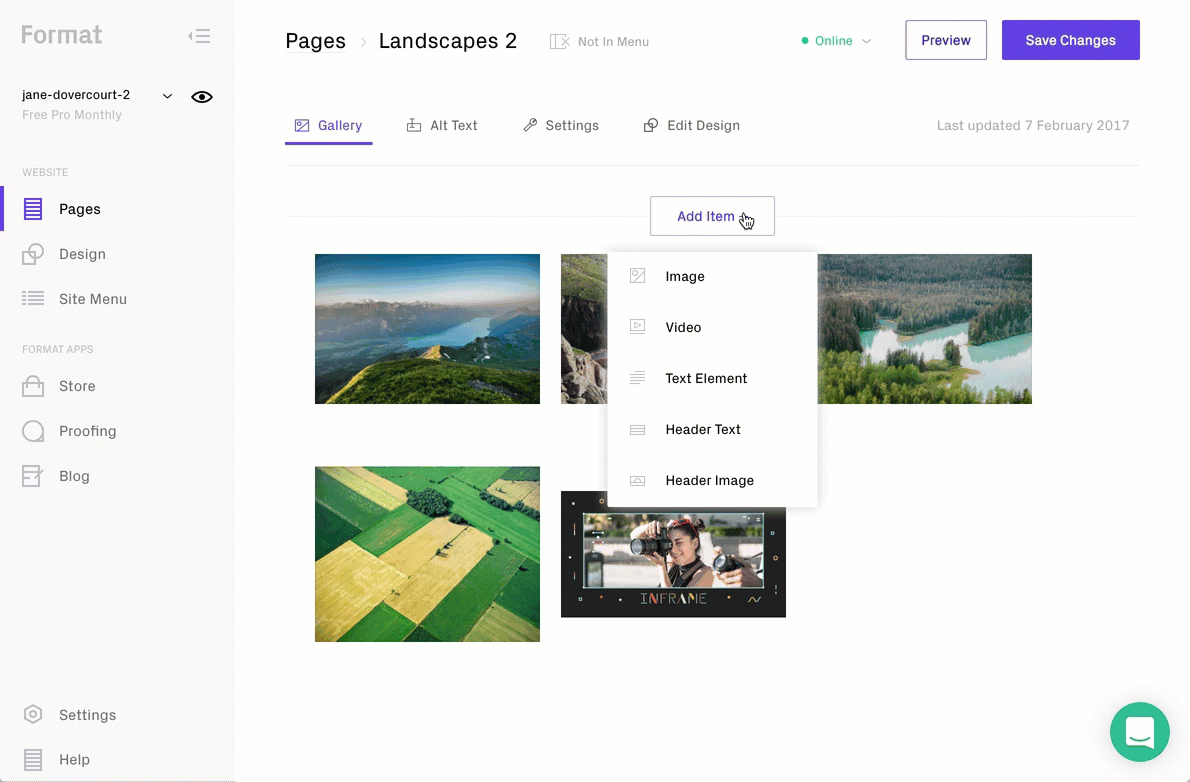
Task: Click the Store shopping bag icon
Action: click(33, 386)
